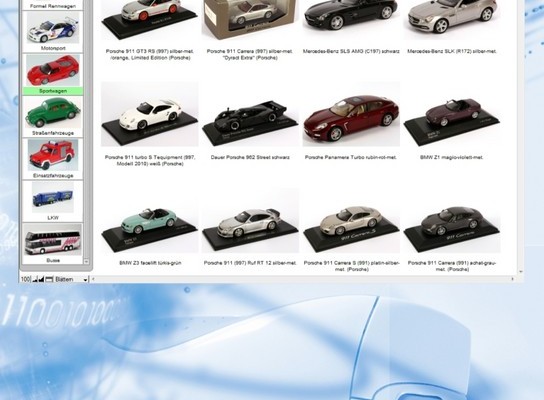Click the small zoom-out mountain icon
The height and width of the screenshot is (400, 544).
[x=35, y=280]
